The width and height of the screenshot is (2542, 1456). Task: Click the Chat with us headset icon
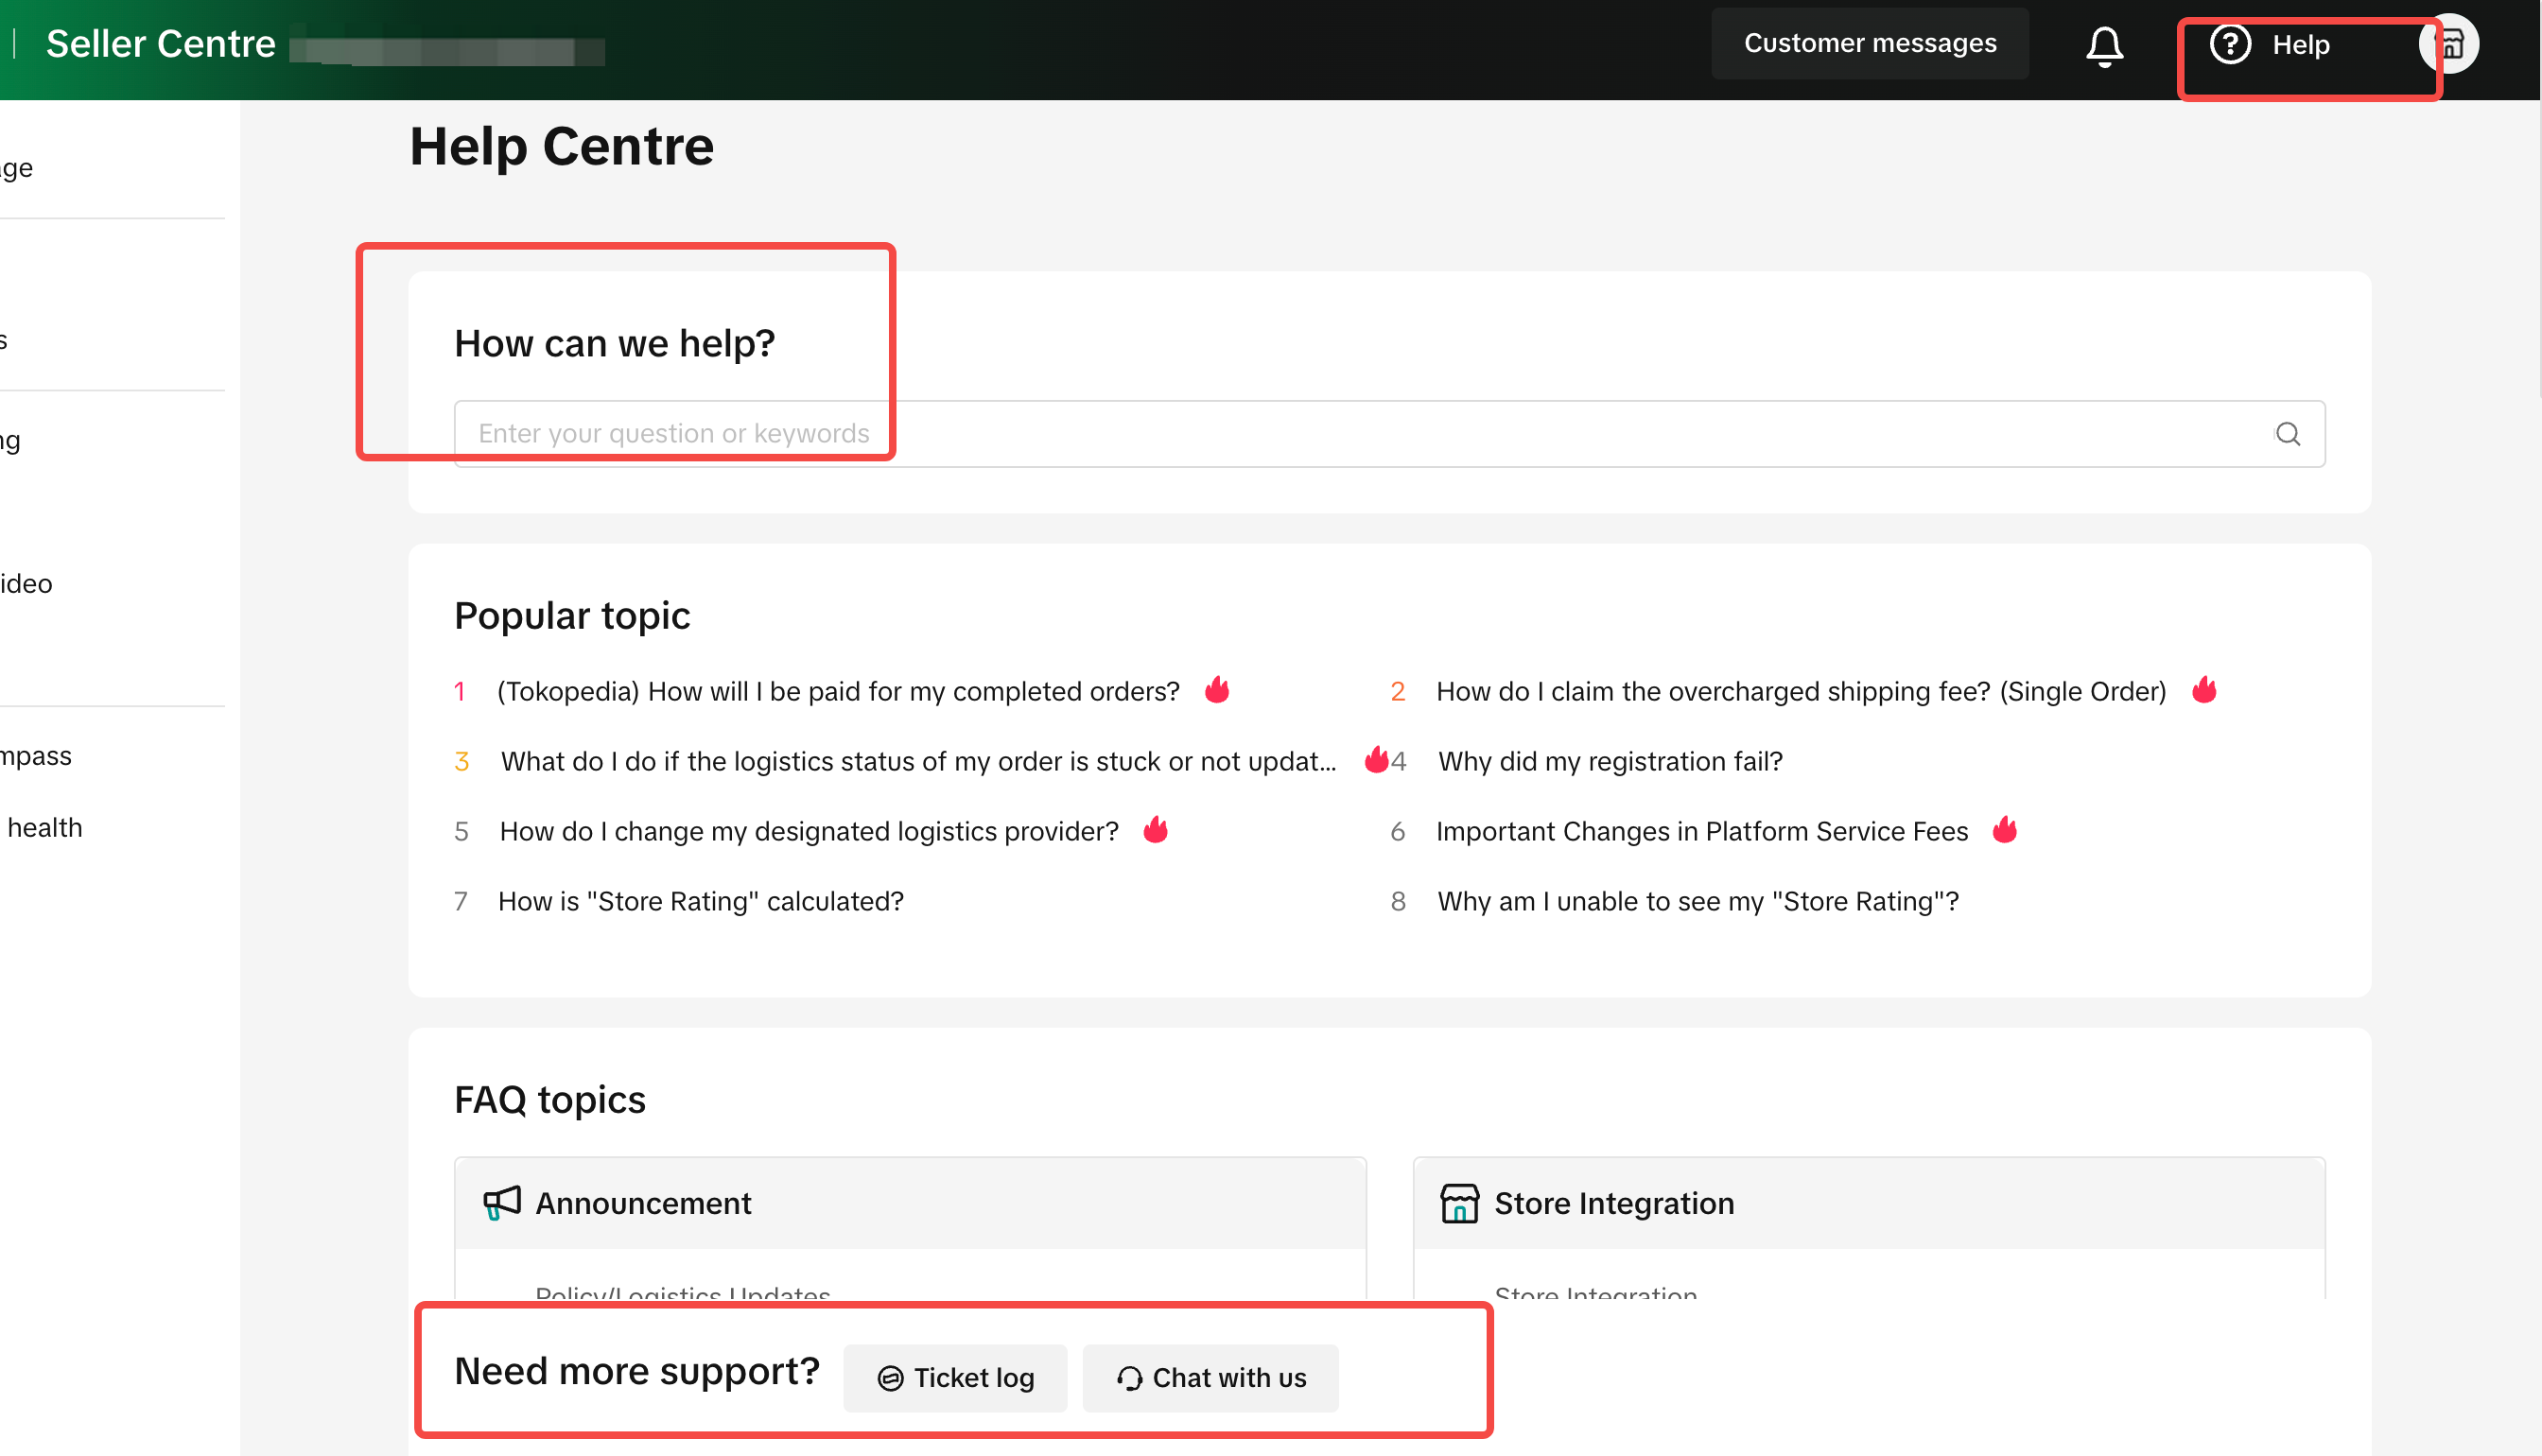[x=1130, y=1378]
